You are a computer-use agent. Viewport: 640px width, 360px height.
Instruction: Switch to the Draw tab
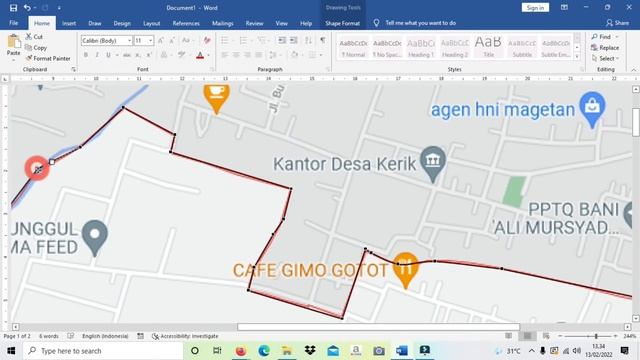[x=95, y=23]
